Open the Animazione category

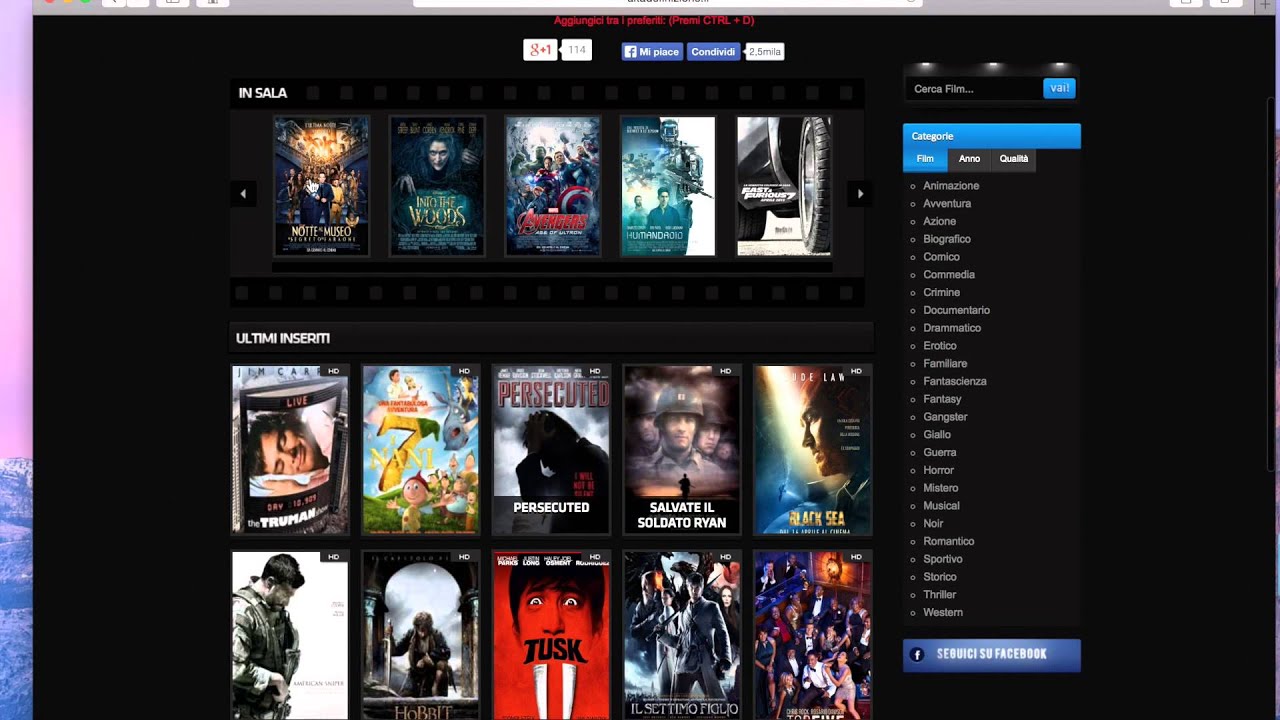[951, 186]
